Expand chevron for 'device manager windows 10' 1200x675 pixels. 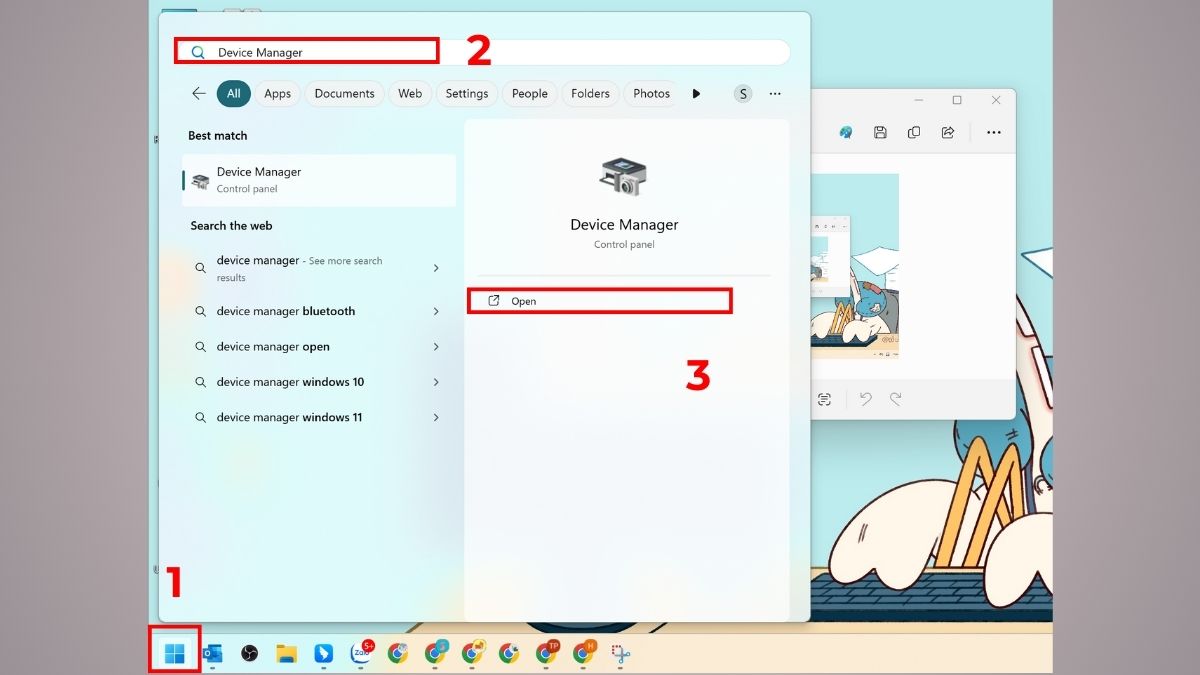(x=436, y=382)
